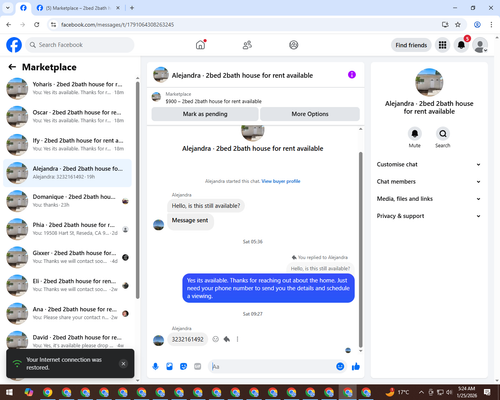Reload the browser page

point(37,25)
